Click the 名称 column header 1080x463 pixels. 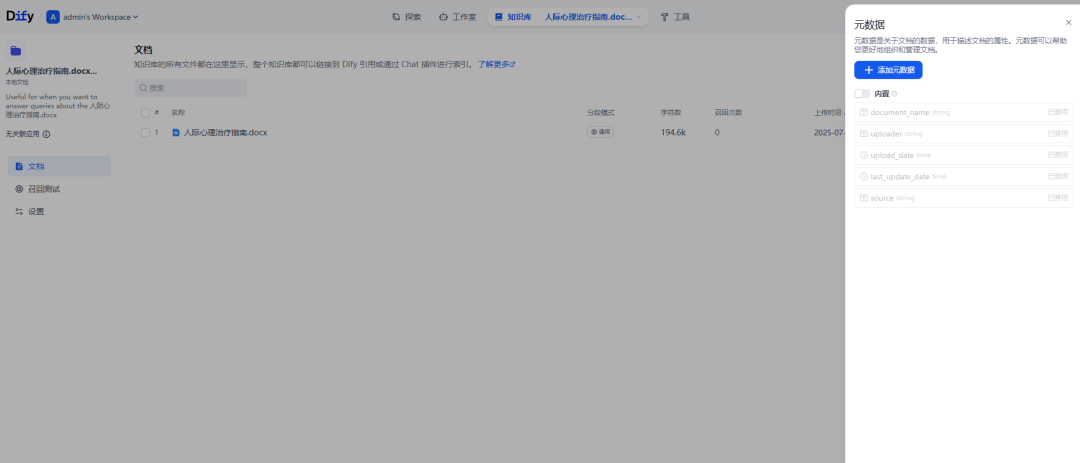[178, 113]
